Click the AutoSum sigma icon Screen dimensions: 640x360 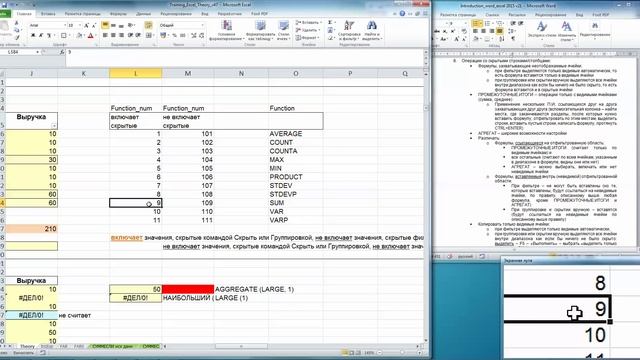tap(330, 22)
